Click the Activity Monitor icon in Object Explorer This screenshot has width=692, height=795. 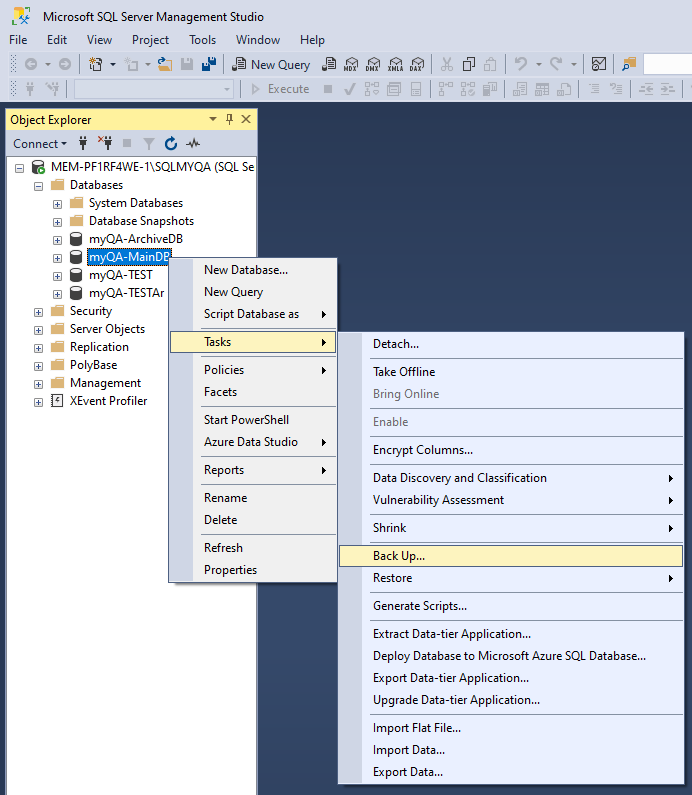click(193, 144)
